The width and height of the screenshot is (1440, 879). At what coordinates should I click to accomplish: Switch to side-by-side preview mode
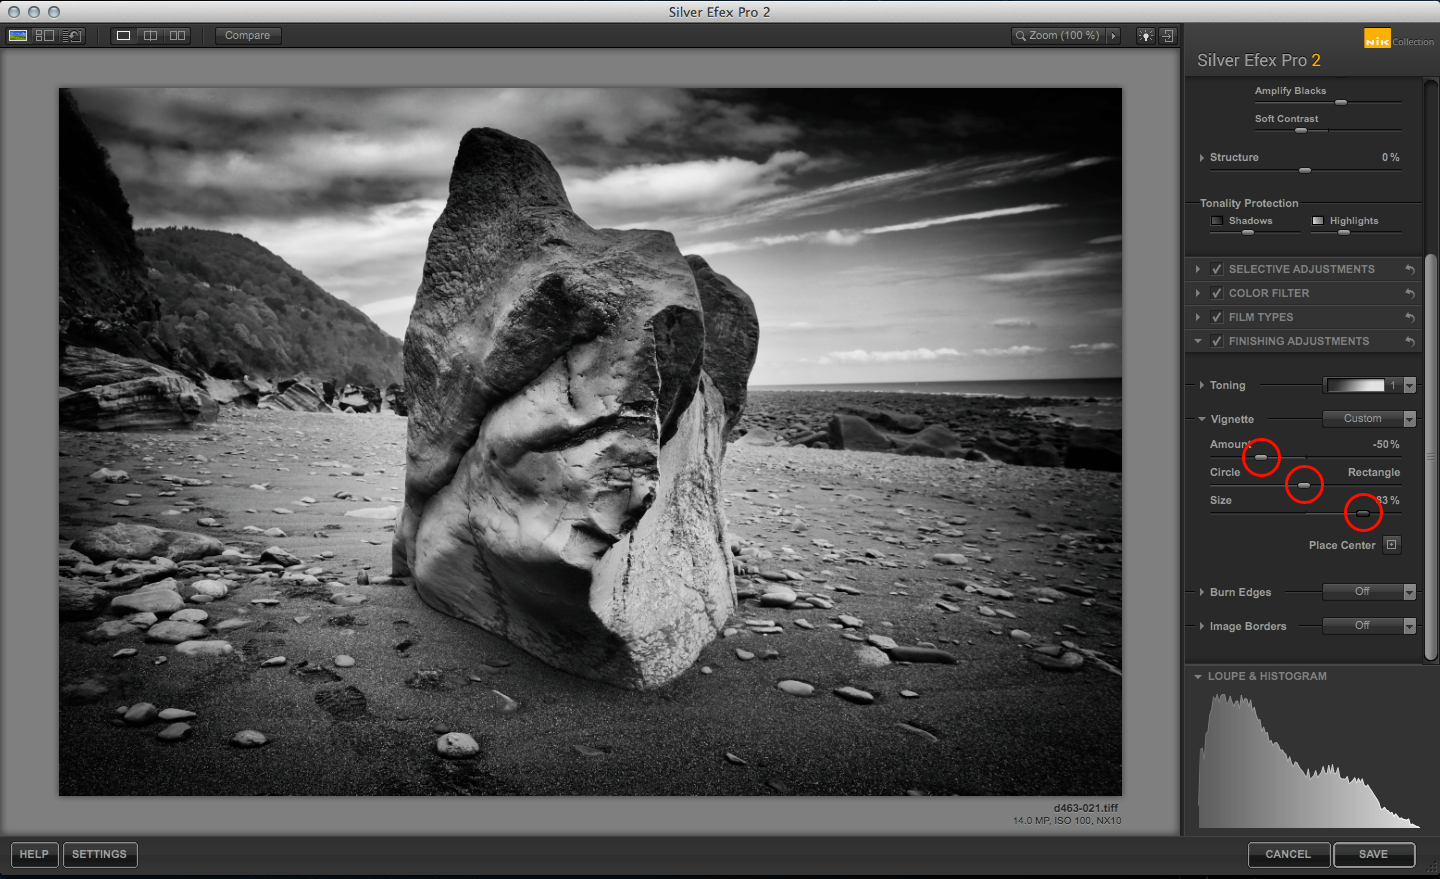(x=177, y=35)
